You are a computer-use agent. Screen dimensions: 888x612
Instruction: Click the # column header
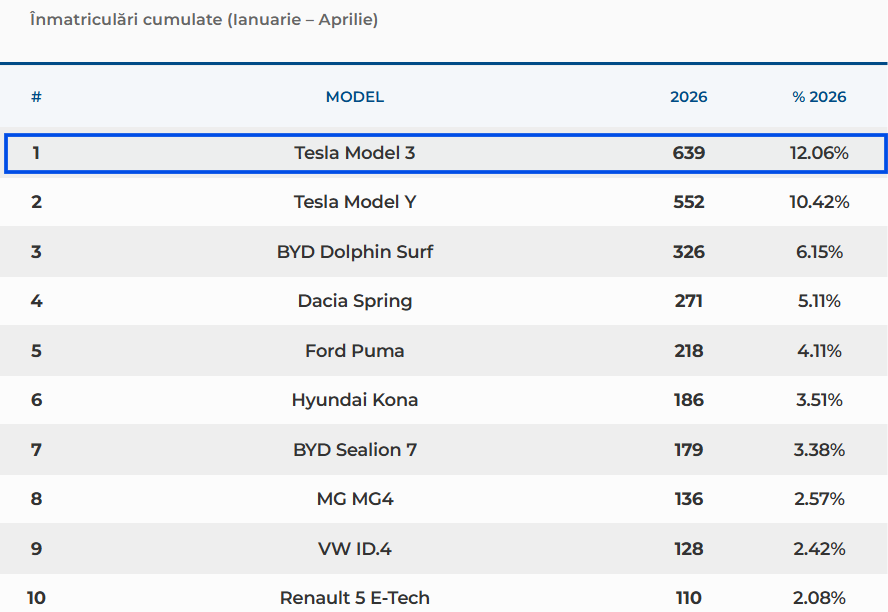point(36,97)
